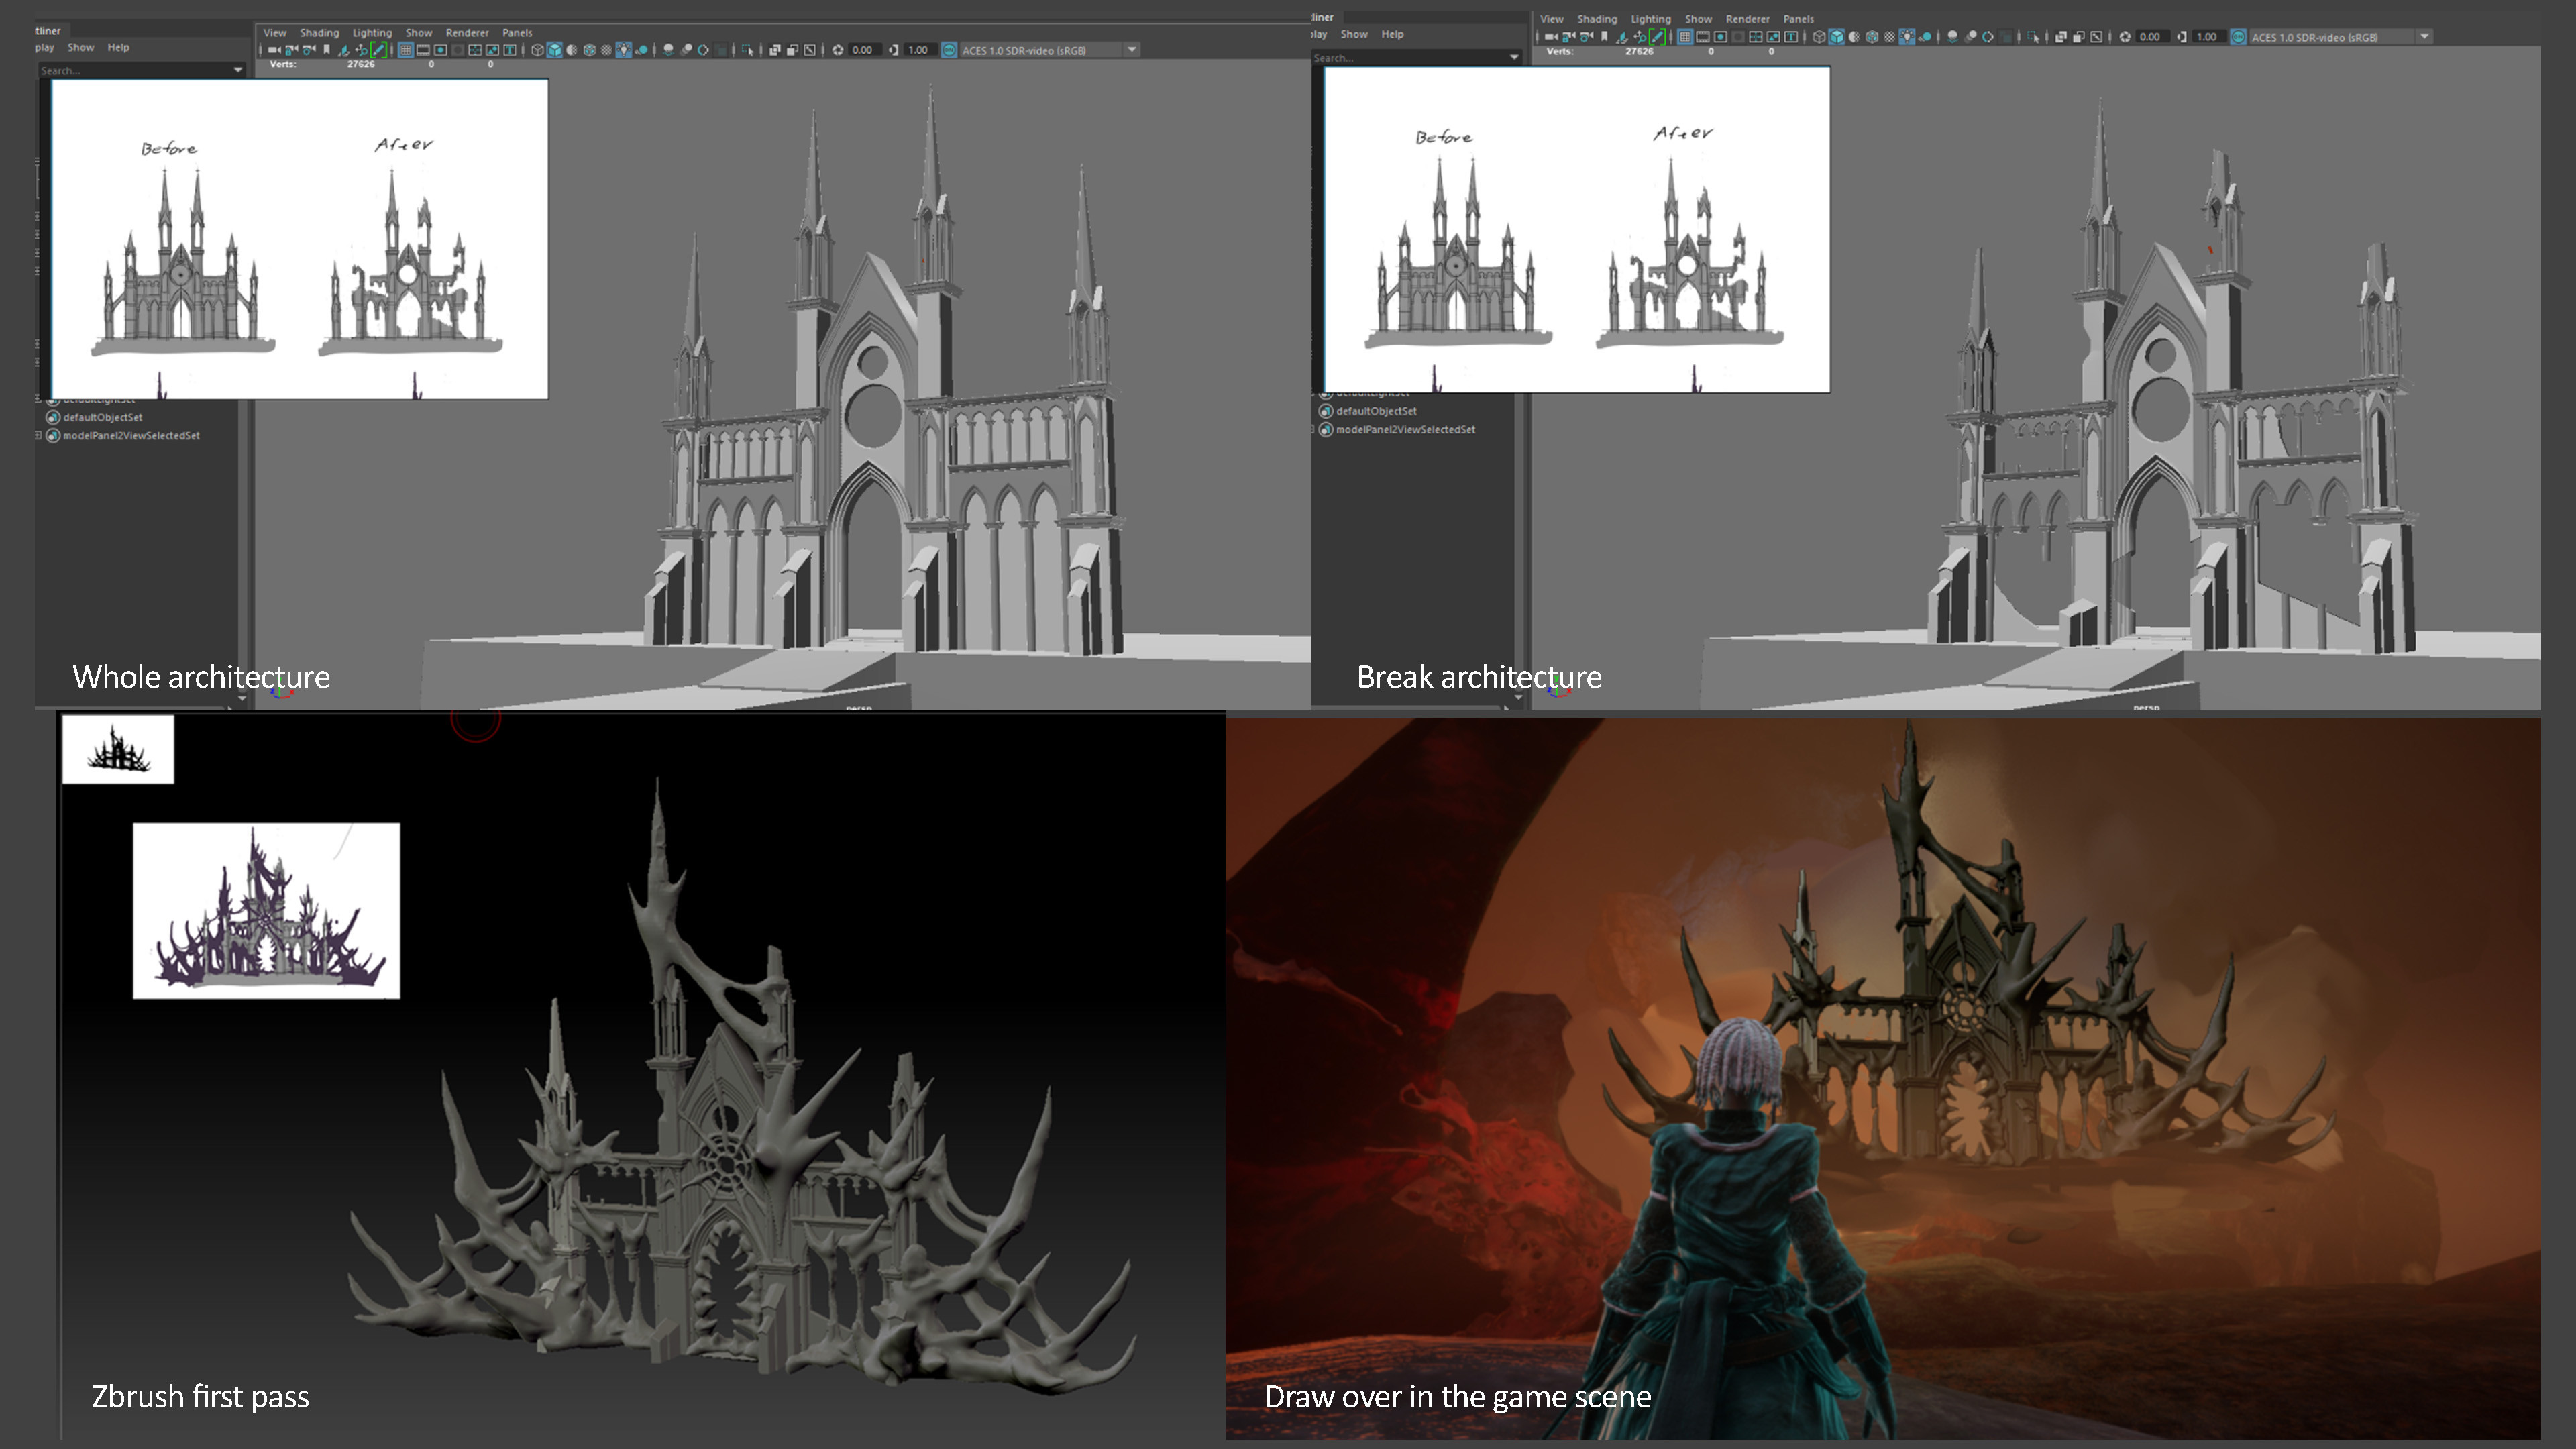Select defaultObjectSet in left Outliner
The height and width of the screenshot is (1449, 2576).
click(x=102, y=417)
